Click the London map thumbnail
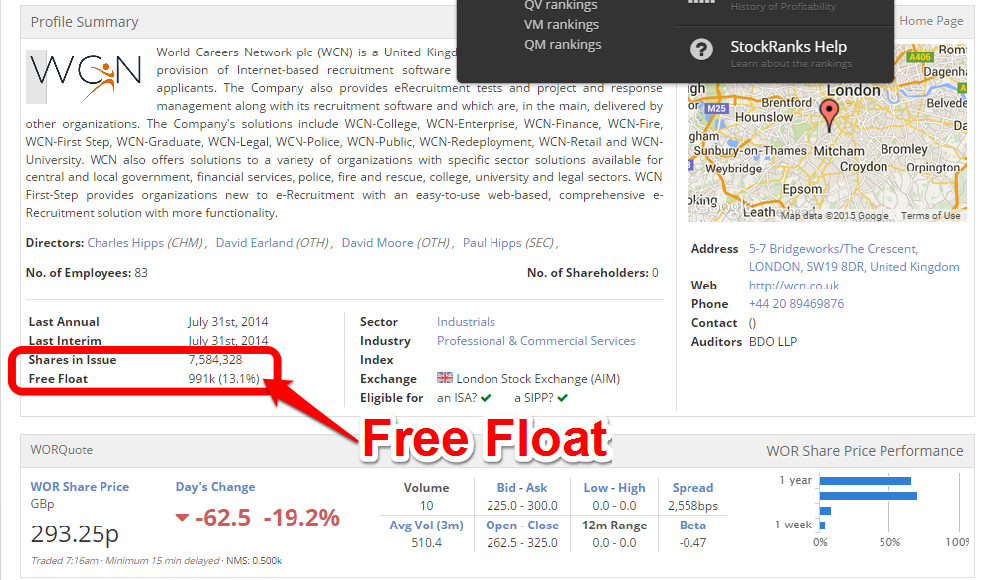The width and height of the screenshot is (983, 580). (827, 133)
